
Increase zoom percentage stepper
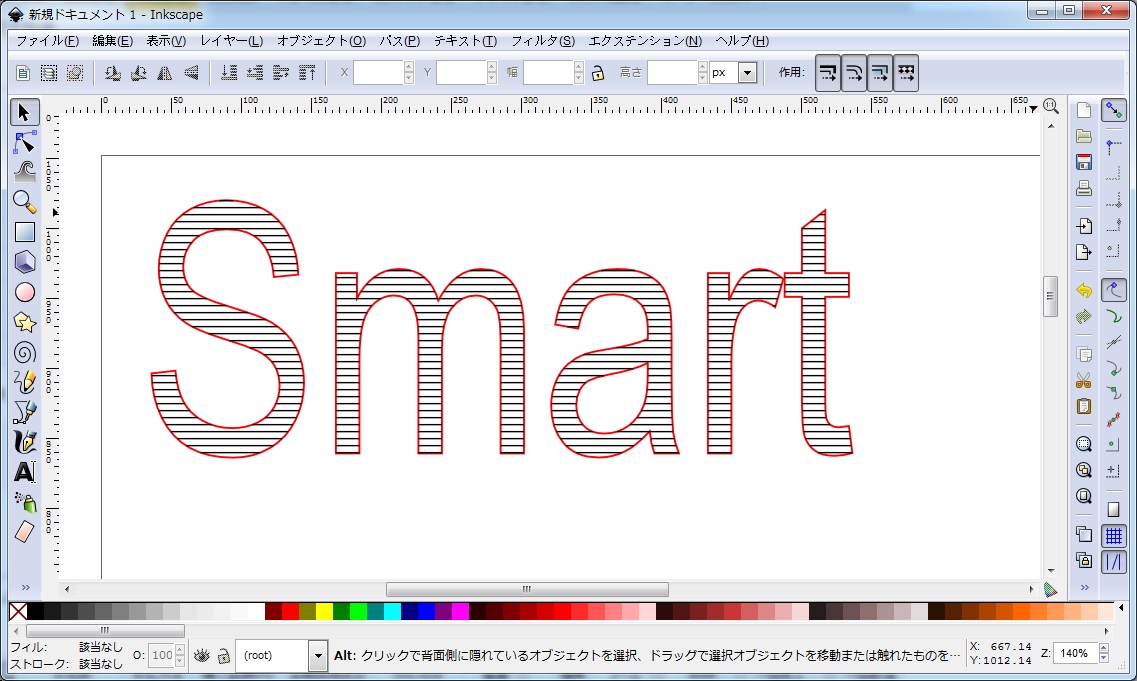[x=1104, y=649]
